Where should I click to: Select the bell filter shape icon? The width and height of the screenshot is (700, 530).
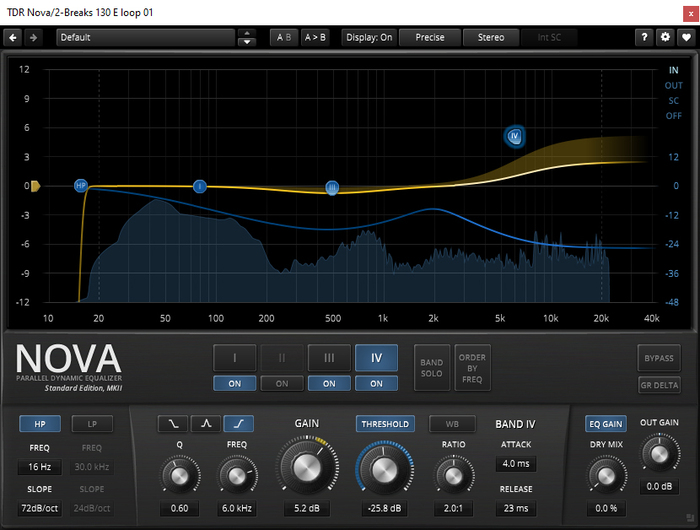pos(205,424)
